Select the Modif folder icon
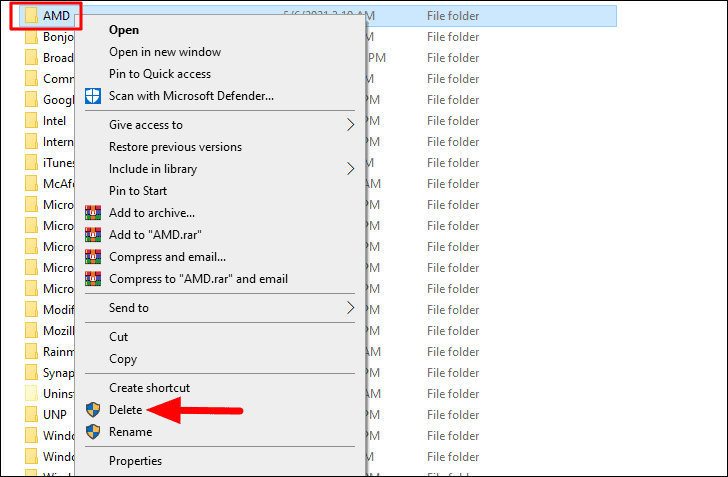This screenshot has height=477, width=728. [32, 310]
